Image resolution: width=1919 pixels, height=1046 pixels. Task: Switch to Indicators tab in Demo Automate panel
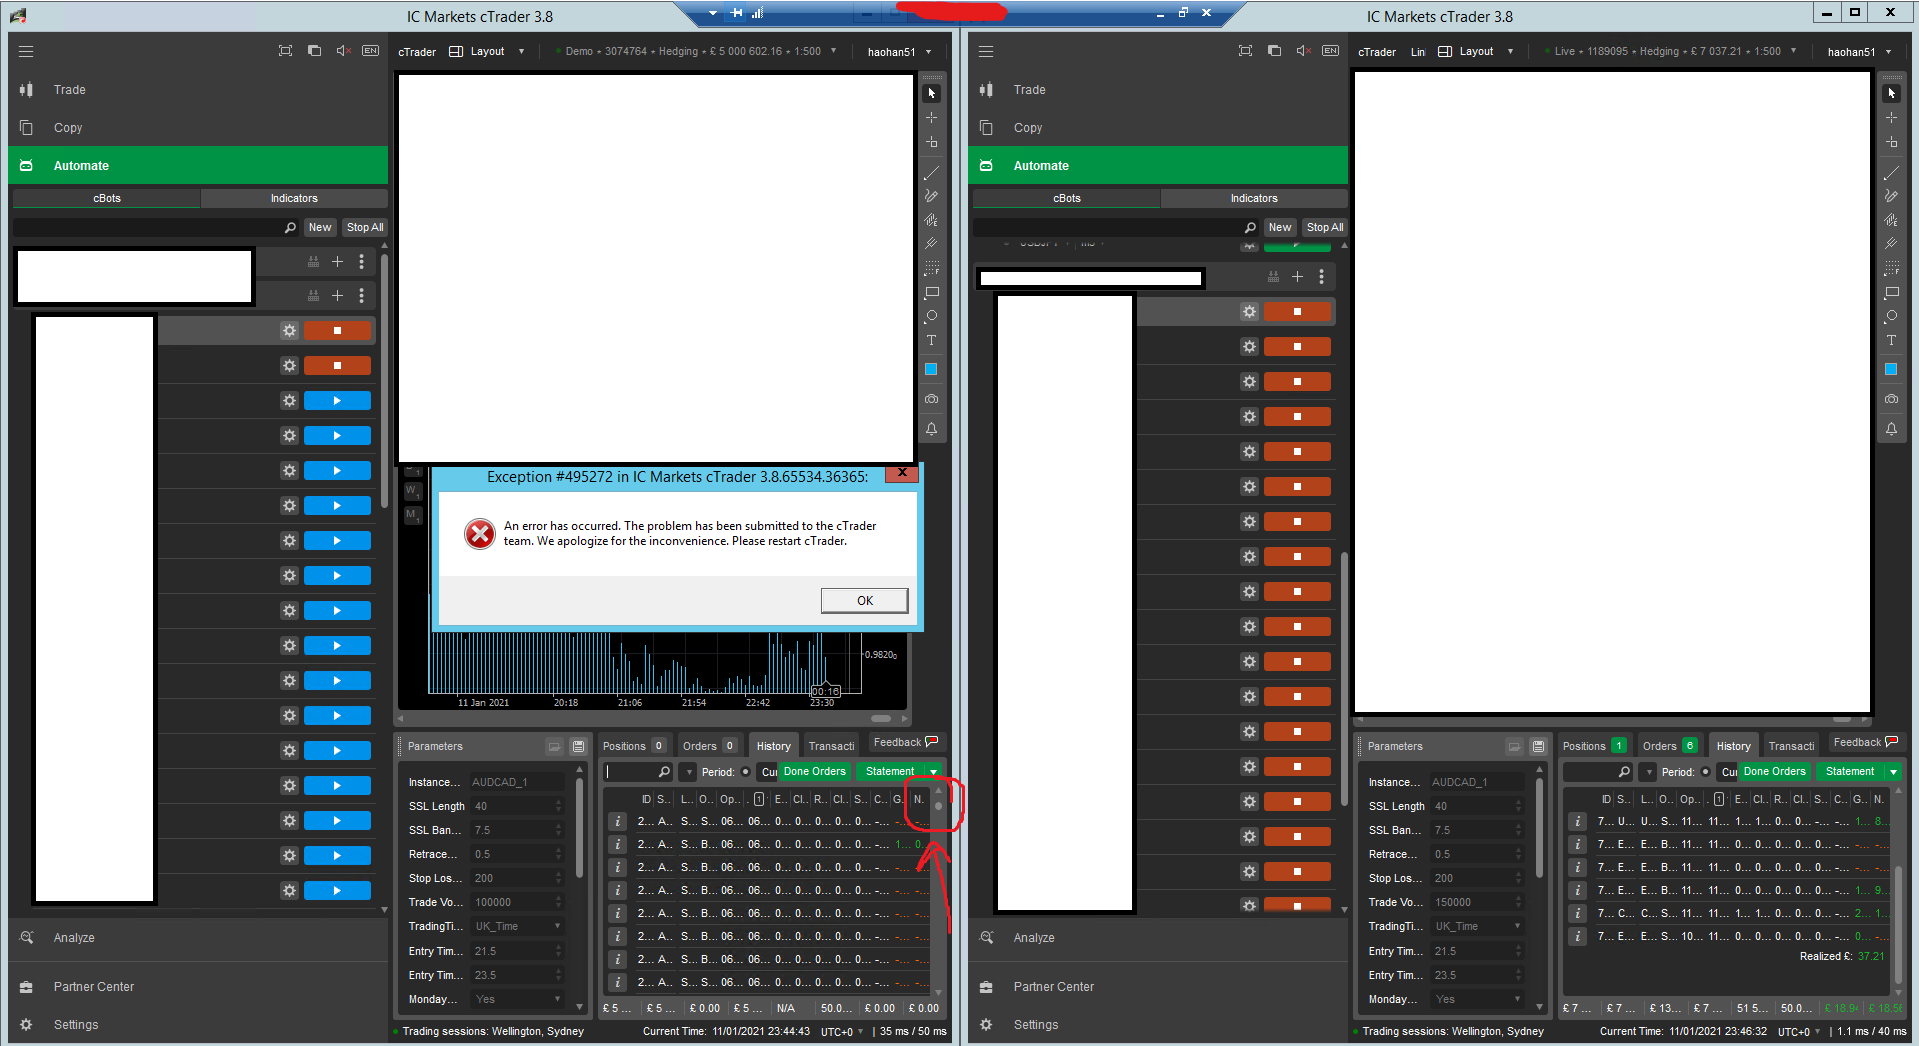(294, 198)
